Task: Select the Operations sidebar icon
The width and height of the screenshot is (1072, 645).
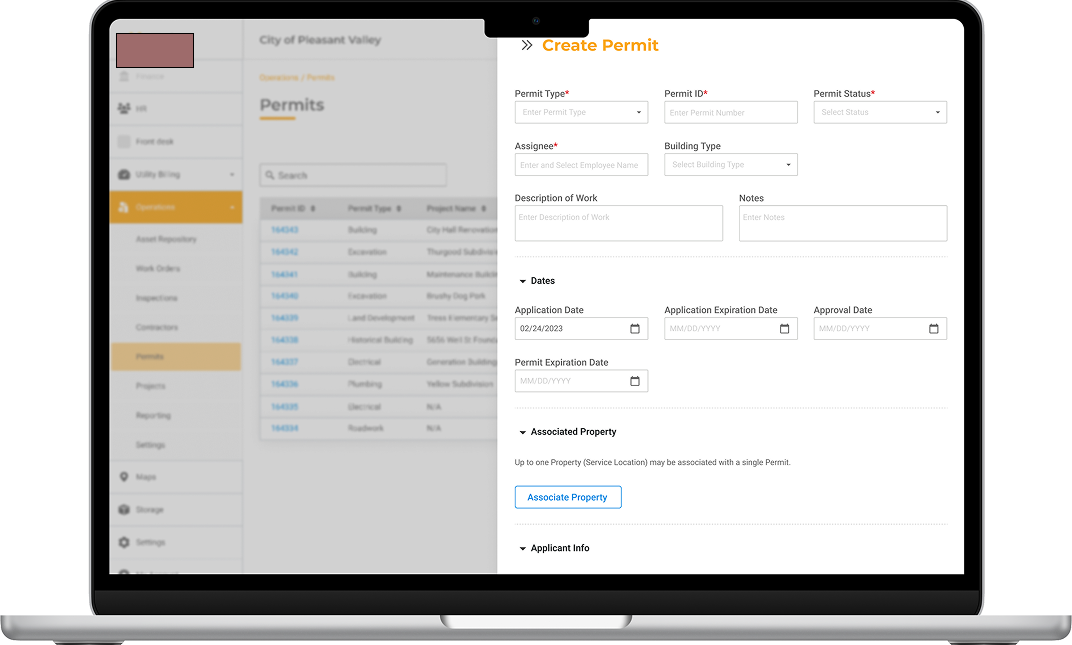Action: coord(122,207)
